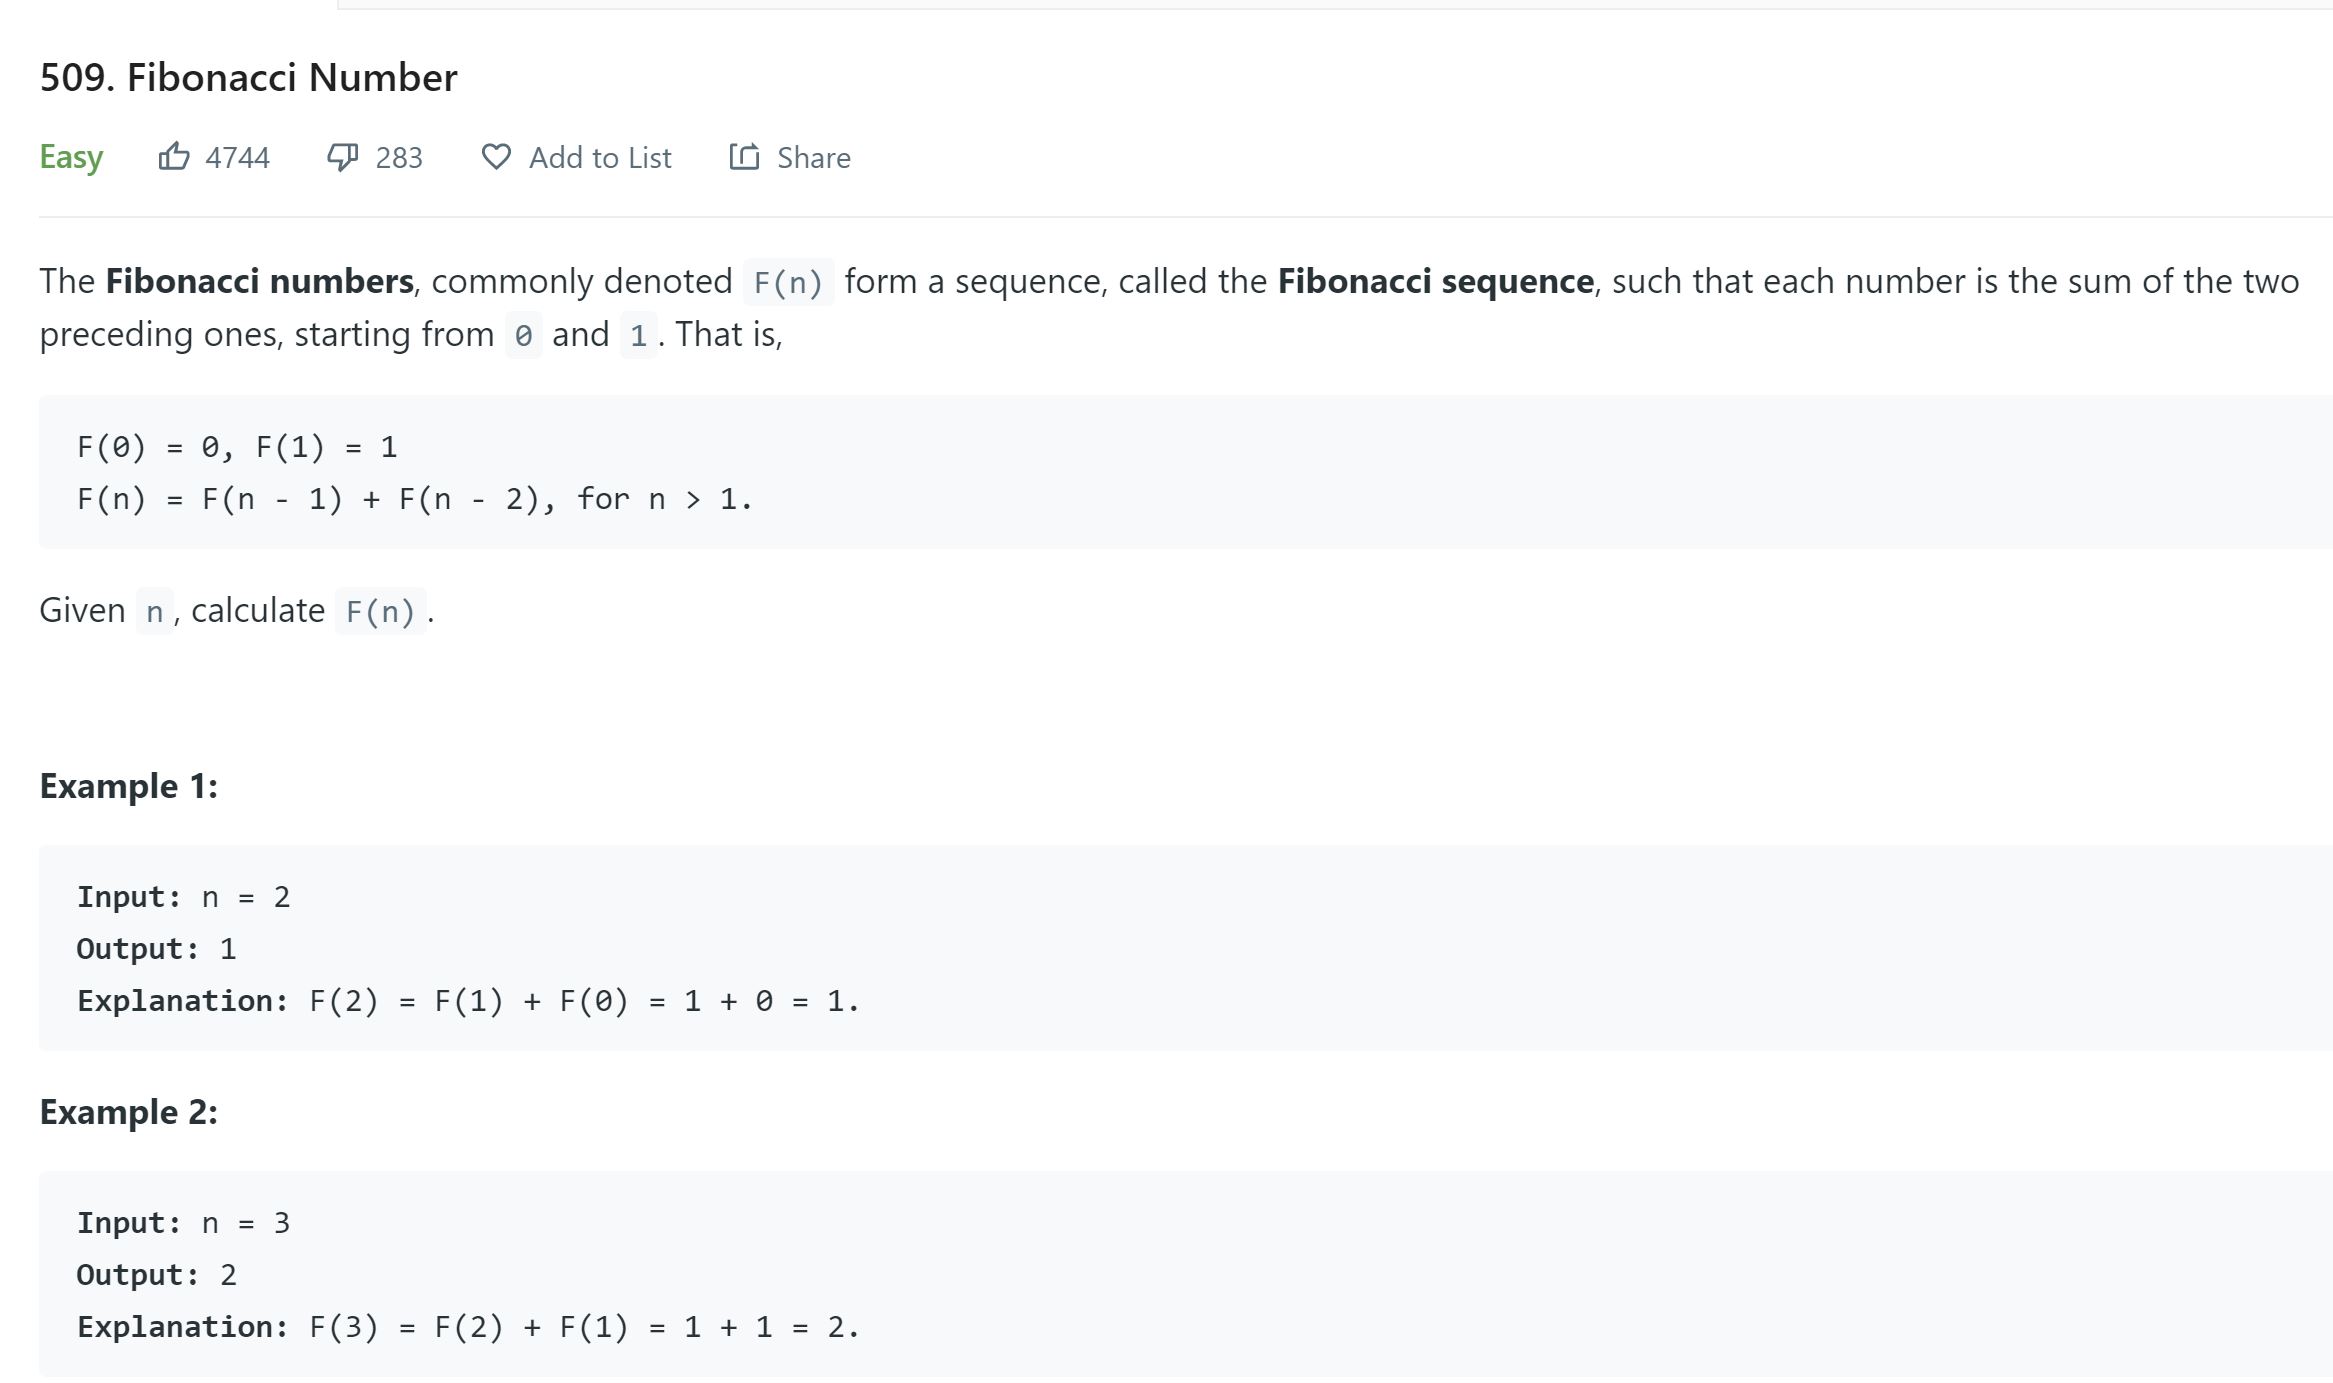2333x1383 pixels.
Task: Click the Share arrow icon
Action: click(x=744, y=157)
